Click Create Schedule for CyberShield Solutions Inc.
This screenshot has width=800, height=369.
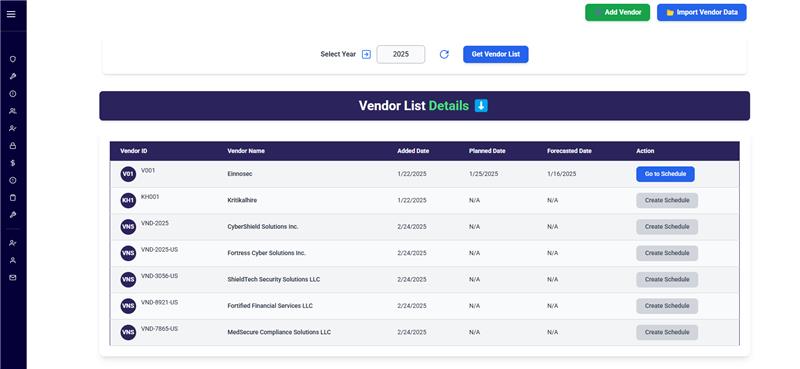pos(667,227)
